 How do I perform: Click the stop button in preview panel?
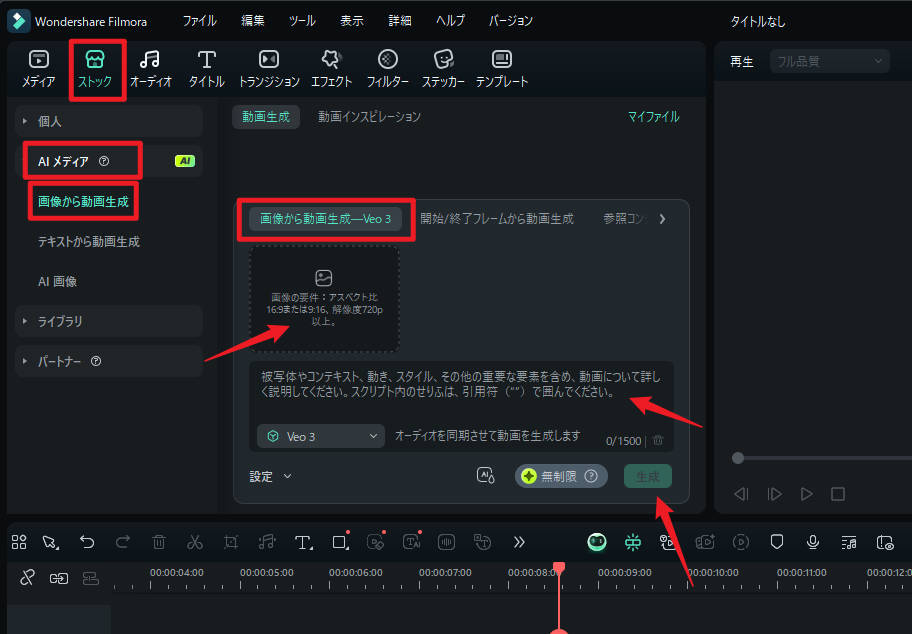838,494
